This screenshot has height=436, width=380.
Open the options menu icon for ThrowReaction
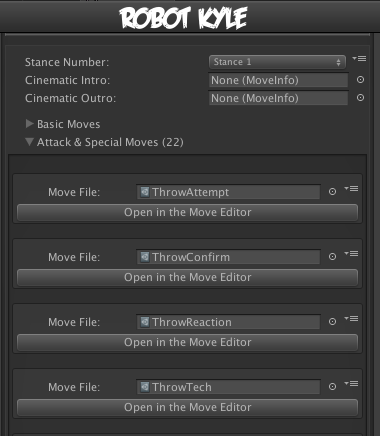coord(351,319)
